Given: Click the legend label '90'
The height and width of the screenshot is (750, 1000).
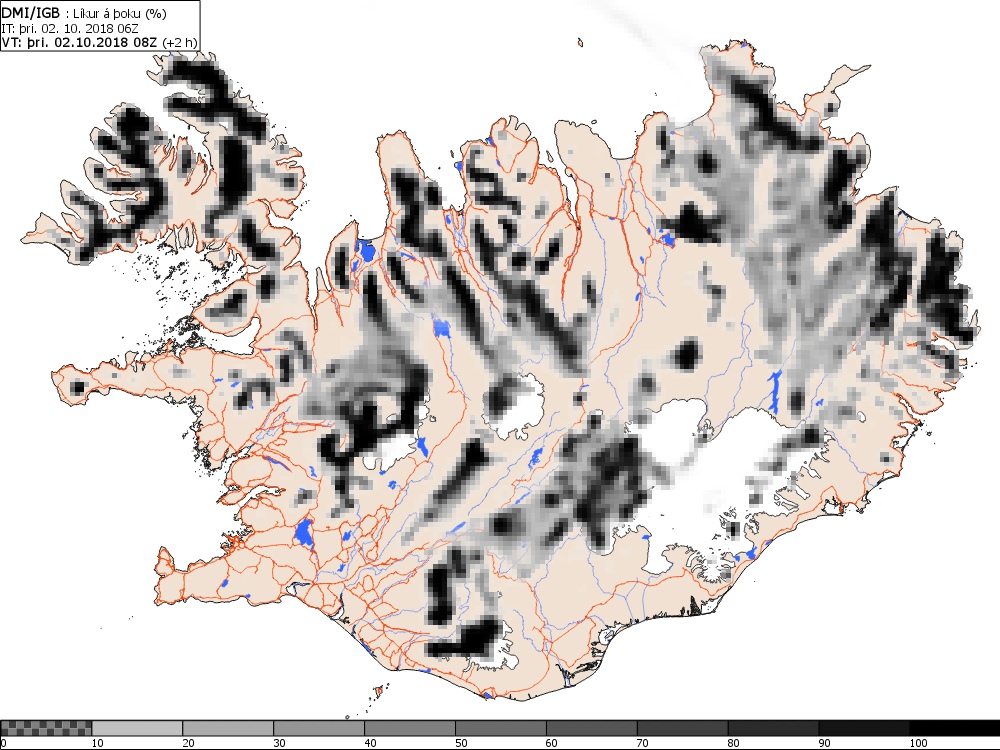Looking at the screenshot, I should coord(825,743).
